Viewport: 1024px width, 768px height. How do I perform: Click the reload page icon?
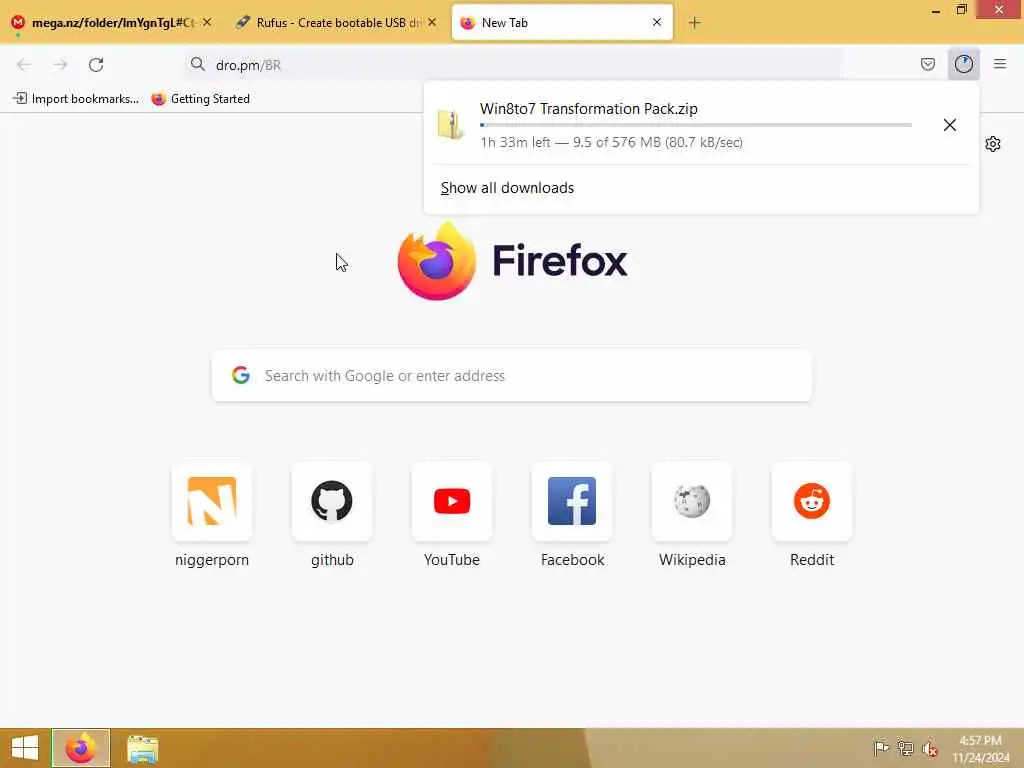pos(96,65)
